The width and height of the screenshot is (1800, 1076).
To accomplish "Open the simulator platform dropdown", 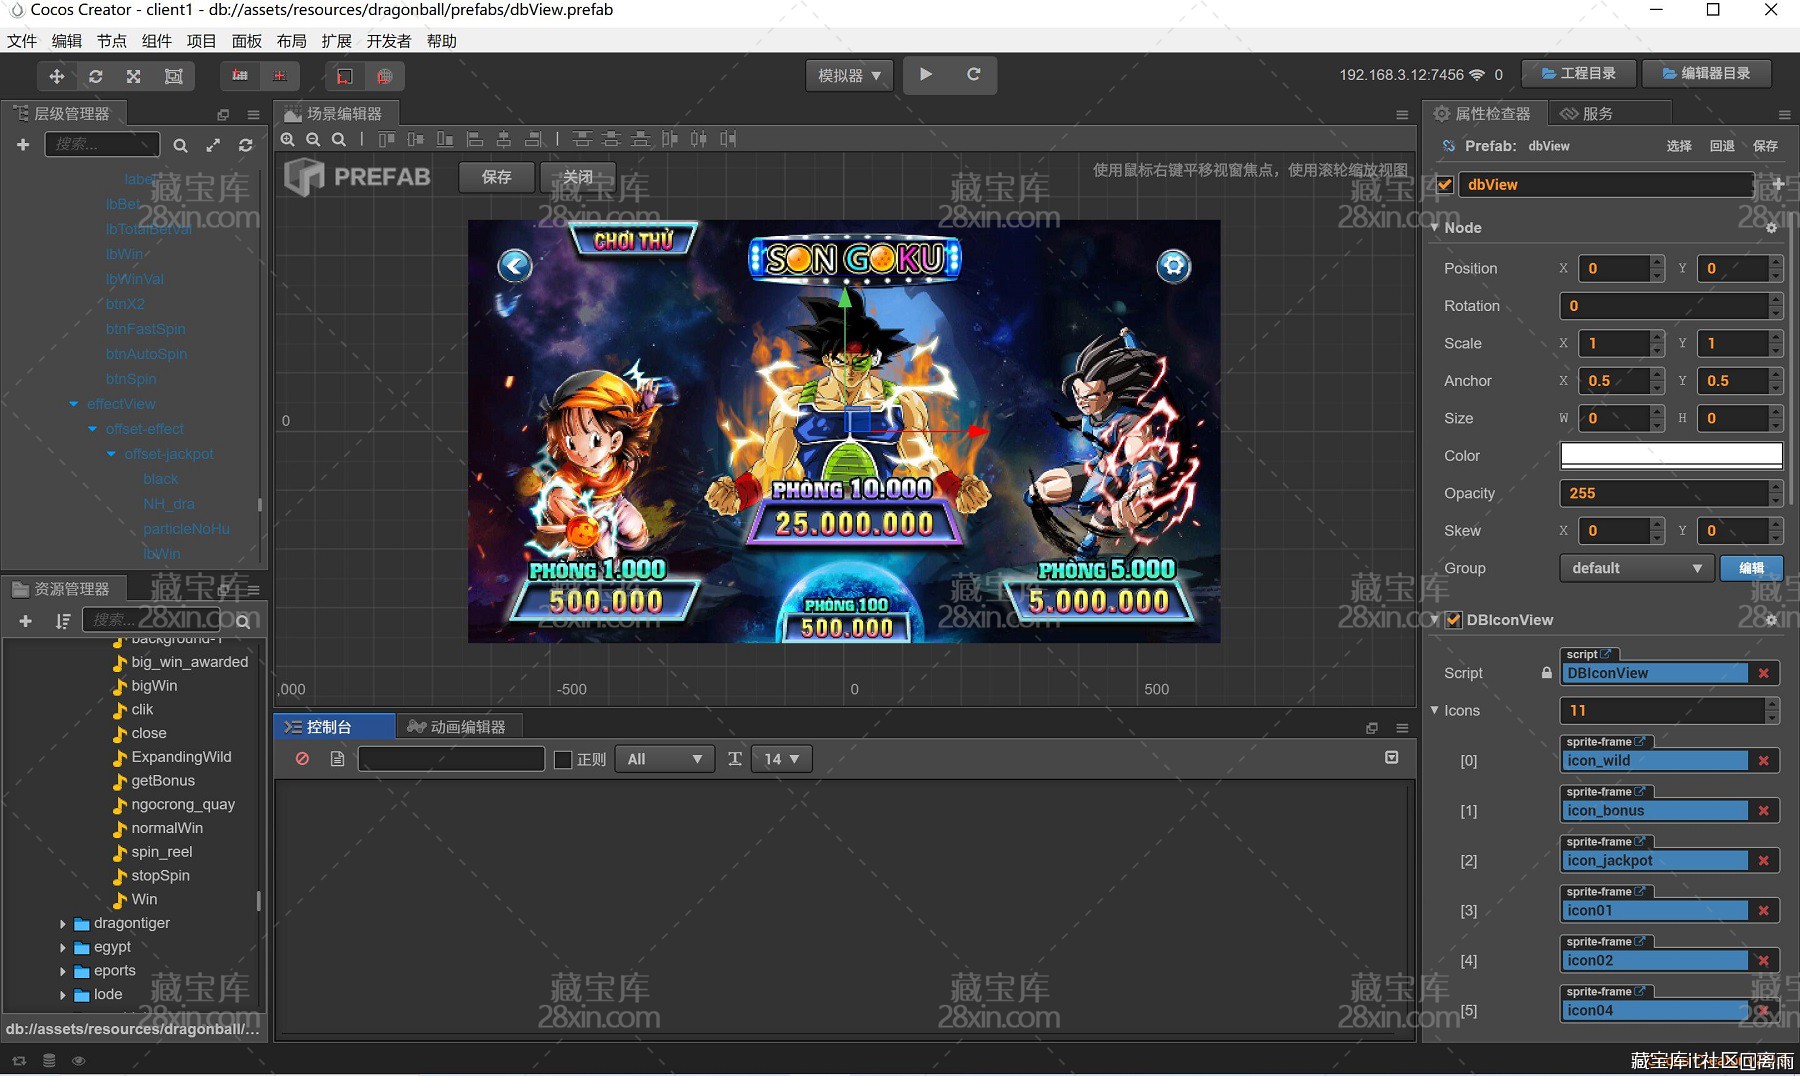I will 849,75.
